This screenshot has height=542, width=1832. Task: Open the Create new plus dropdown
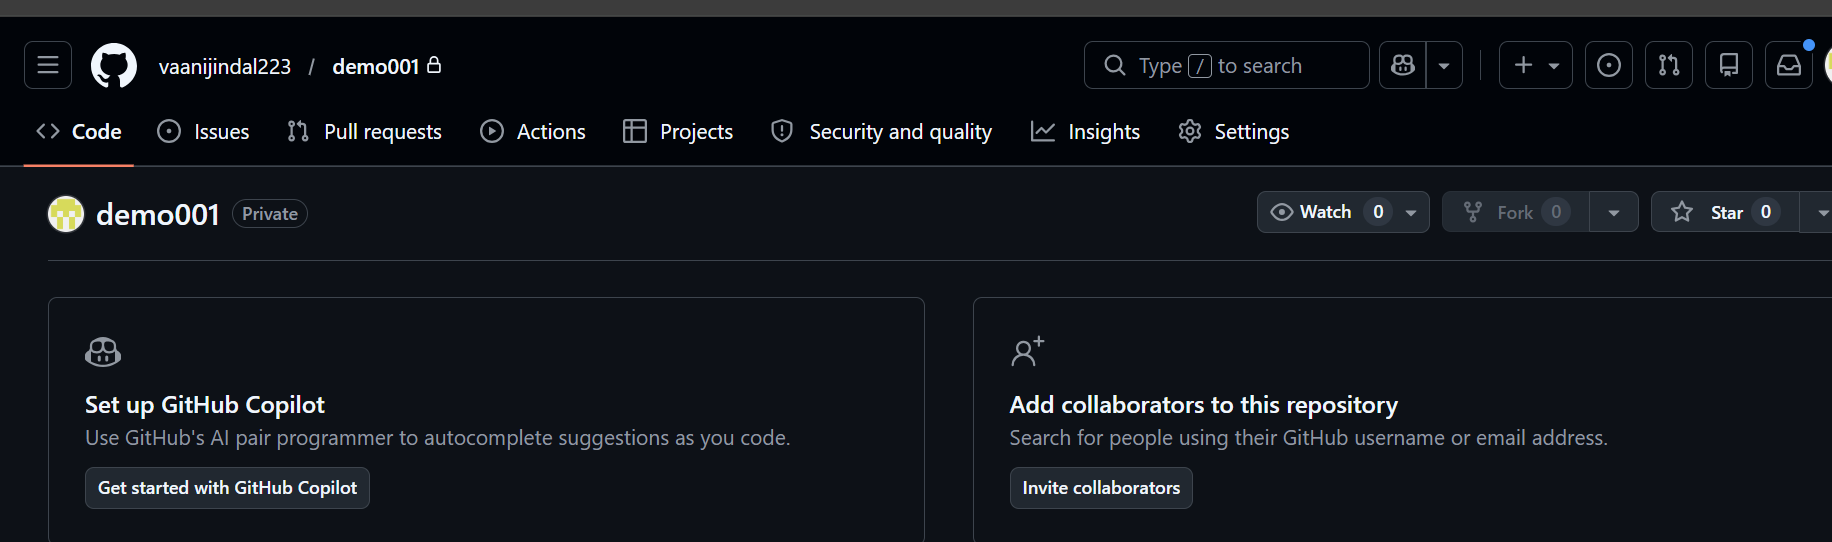click(1535, 66)
